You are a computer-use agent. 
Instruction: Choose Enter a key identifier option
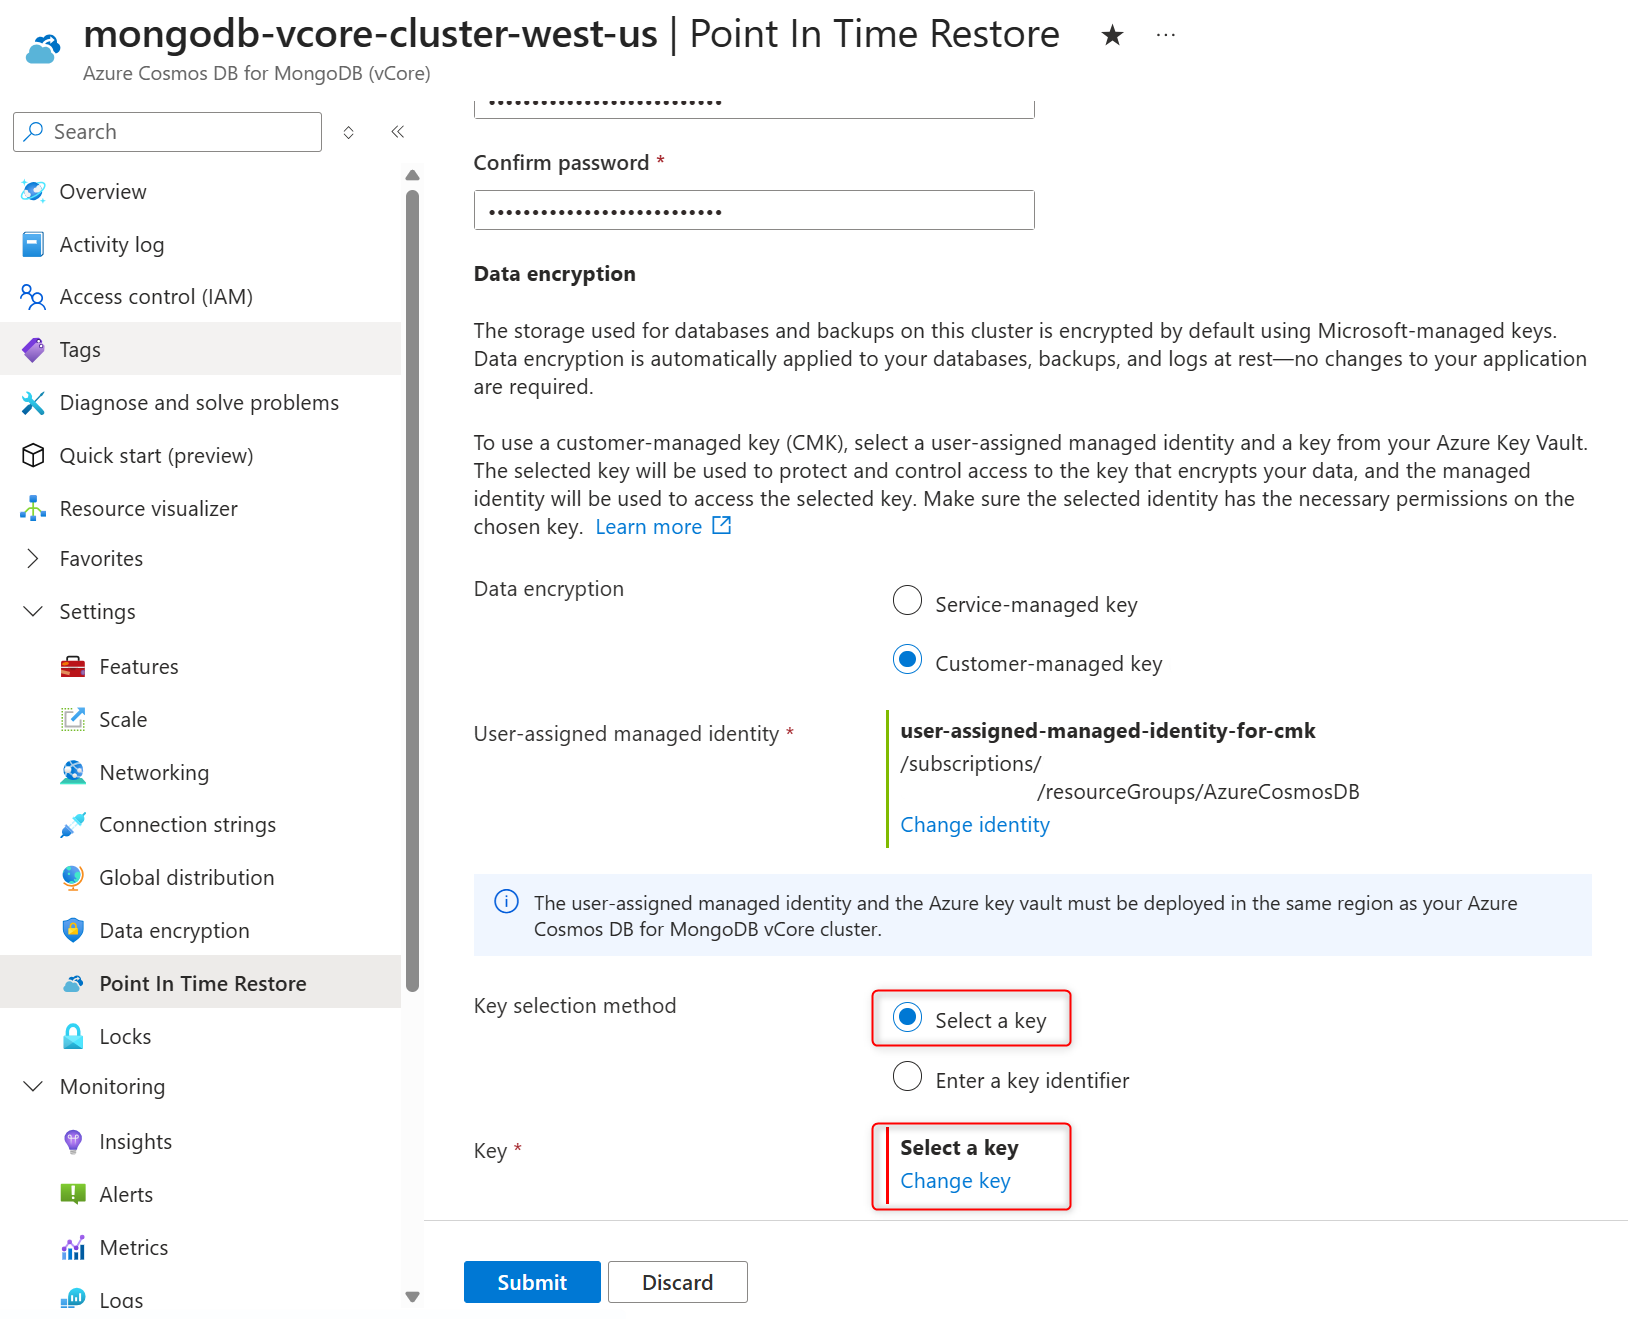point(907,1077)
